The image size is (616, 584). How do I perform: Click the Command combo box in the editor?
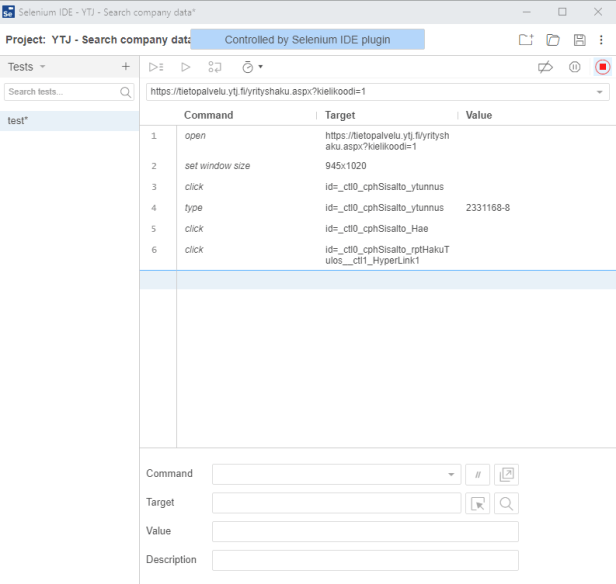coord(336,474)
